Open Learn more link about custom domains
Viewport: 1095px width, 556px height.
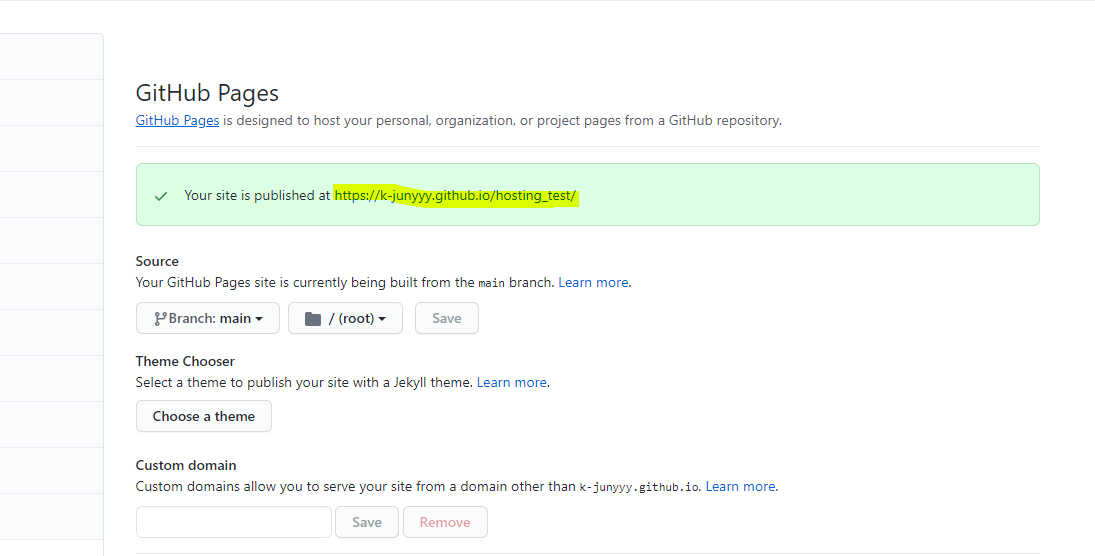click(x=740, y=486)
